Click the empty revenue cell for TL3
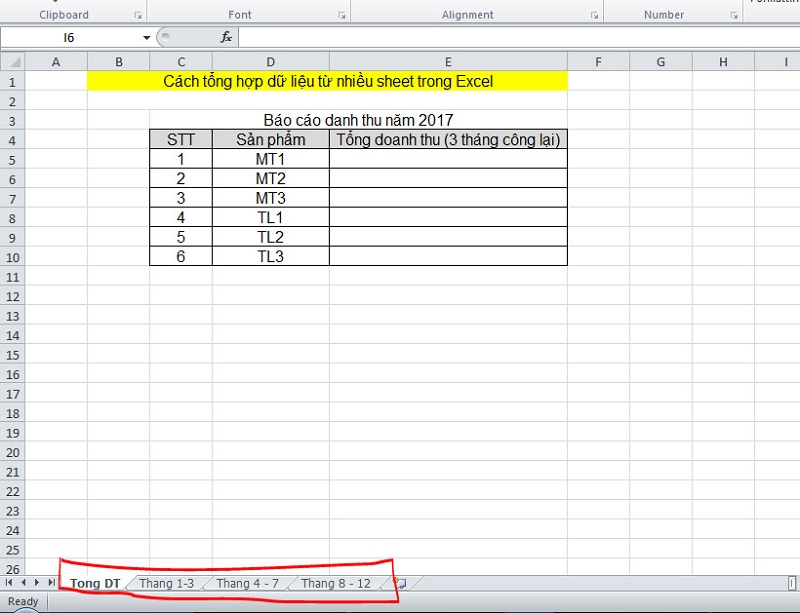Screen dimensions: 800x613 point(448,256)
